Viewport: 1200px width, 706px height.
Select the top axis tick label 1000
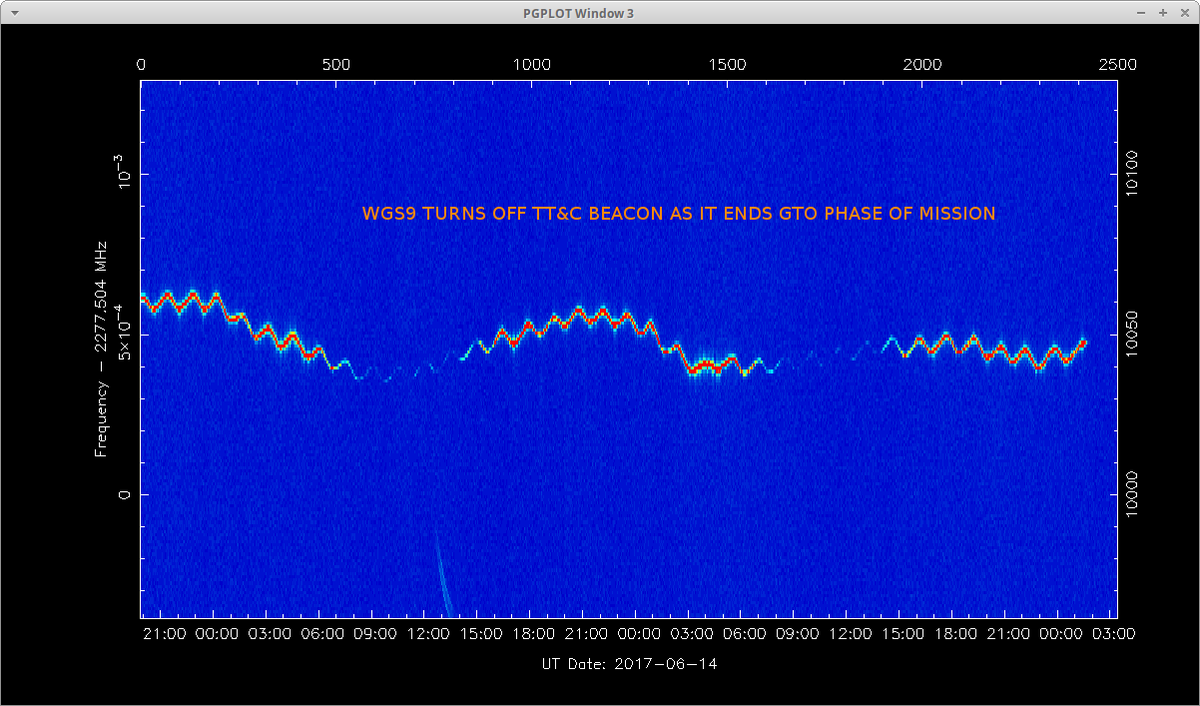[532, 64]
